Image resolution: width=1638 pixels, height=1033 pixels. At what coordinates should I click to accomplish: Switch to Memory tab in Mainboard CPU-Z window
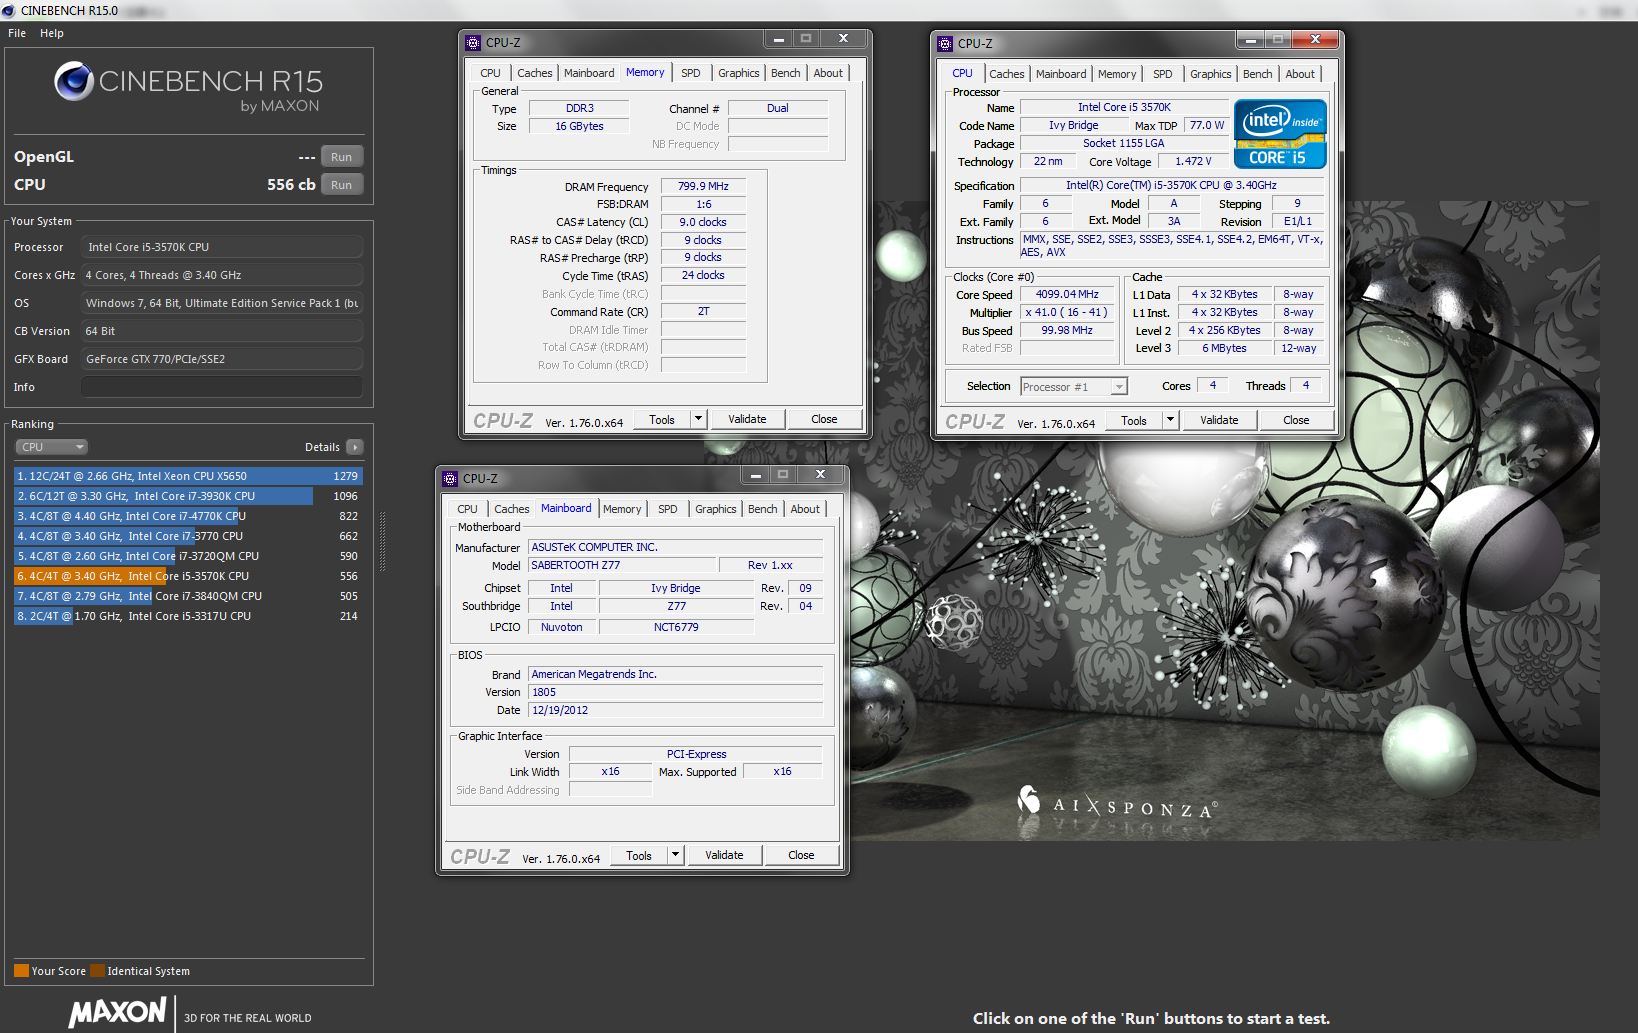point(622,509)
